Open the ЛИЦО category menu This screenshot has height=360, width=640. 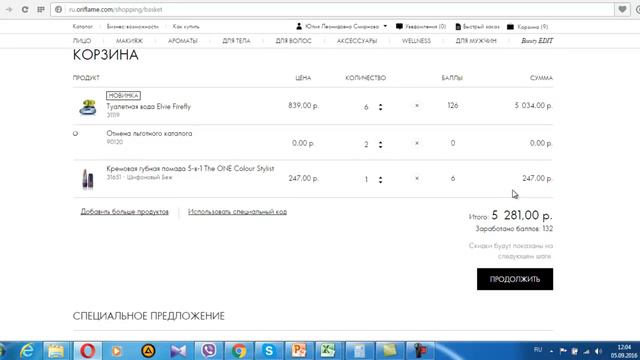(82, 41)
